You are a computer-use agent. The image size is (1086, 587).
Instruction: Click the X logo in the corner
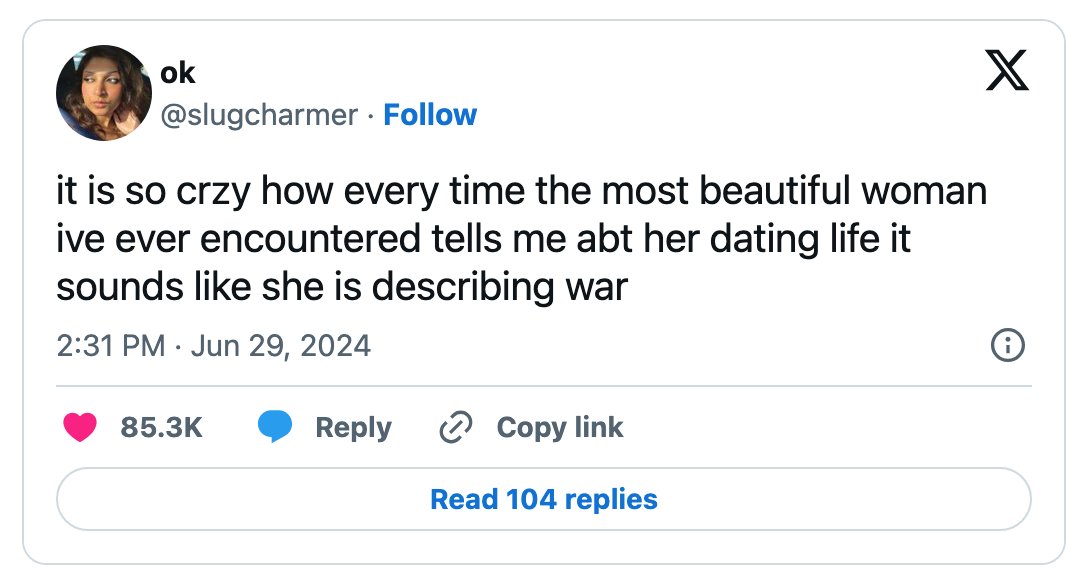[1007, 71]
